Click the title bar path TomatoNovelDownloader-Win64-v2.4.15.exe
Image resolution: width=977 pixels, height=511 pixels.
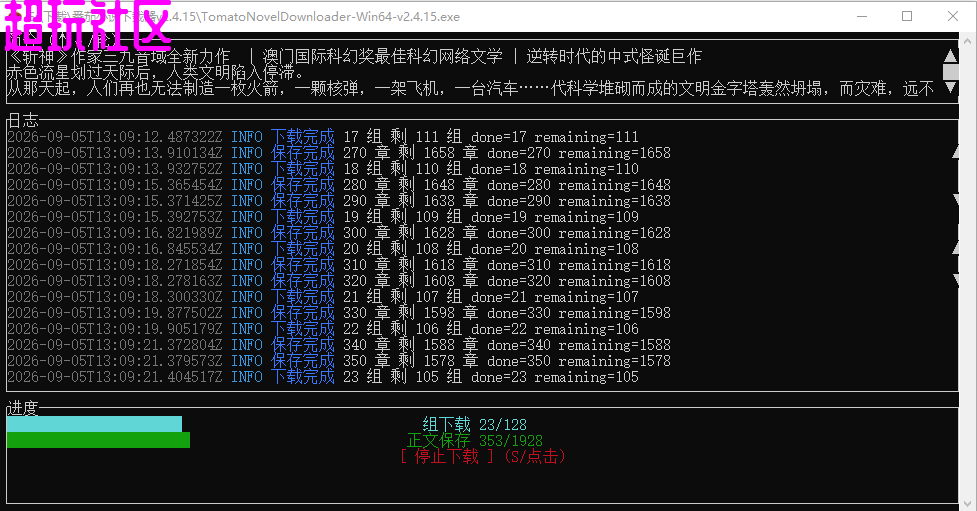tap(330, 17)
